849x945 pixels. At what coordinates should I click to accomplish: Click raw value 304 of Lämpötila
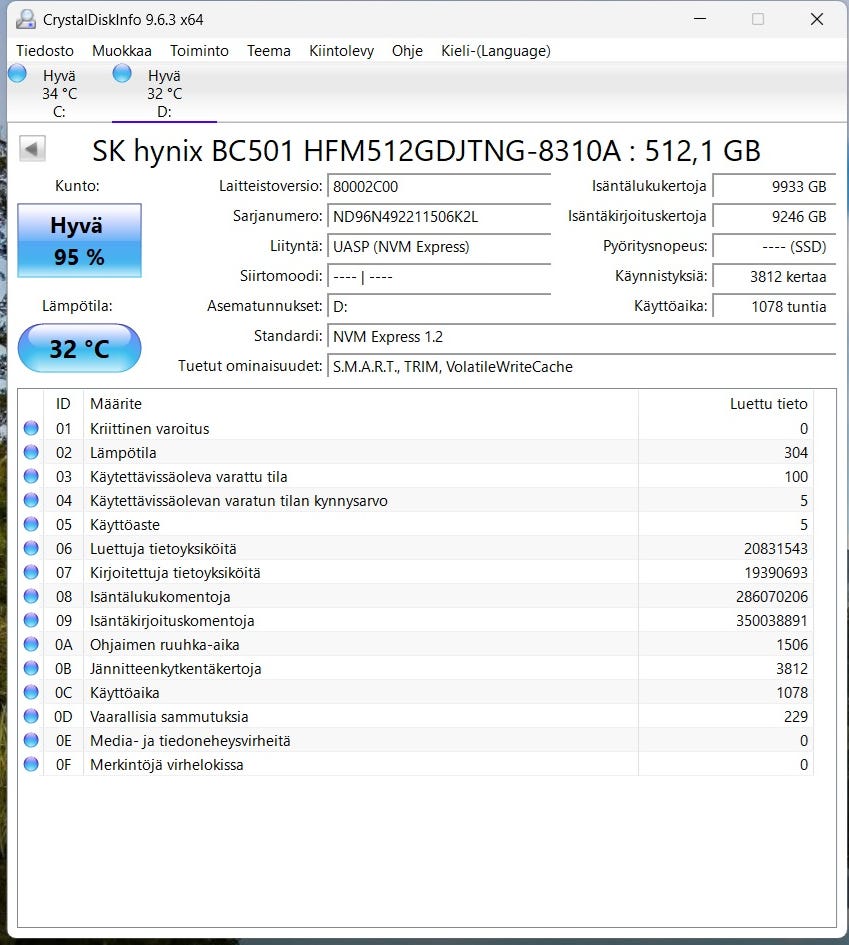click(x=796, y=453)
